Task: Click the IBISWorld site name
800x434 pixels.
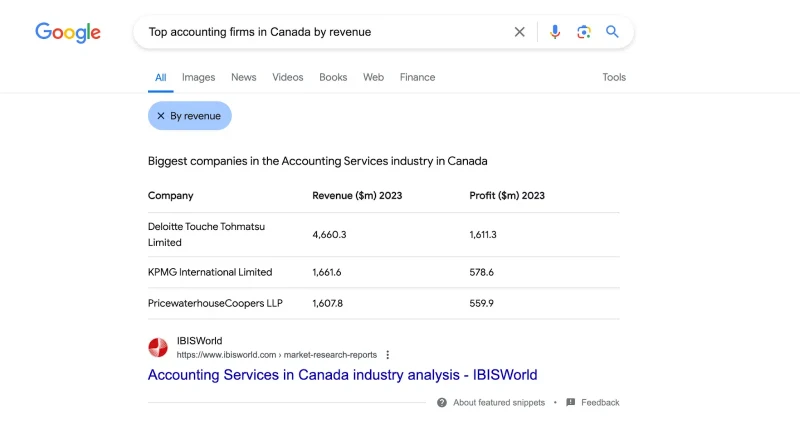Action: click(x=199, y=341)
